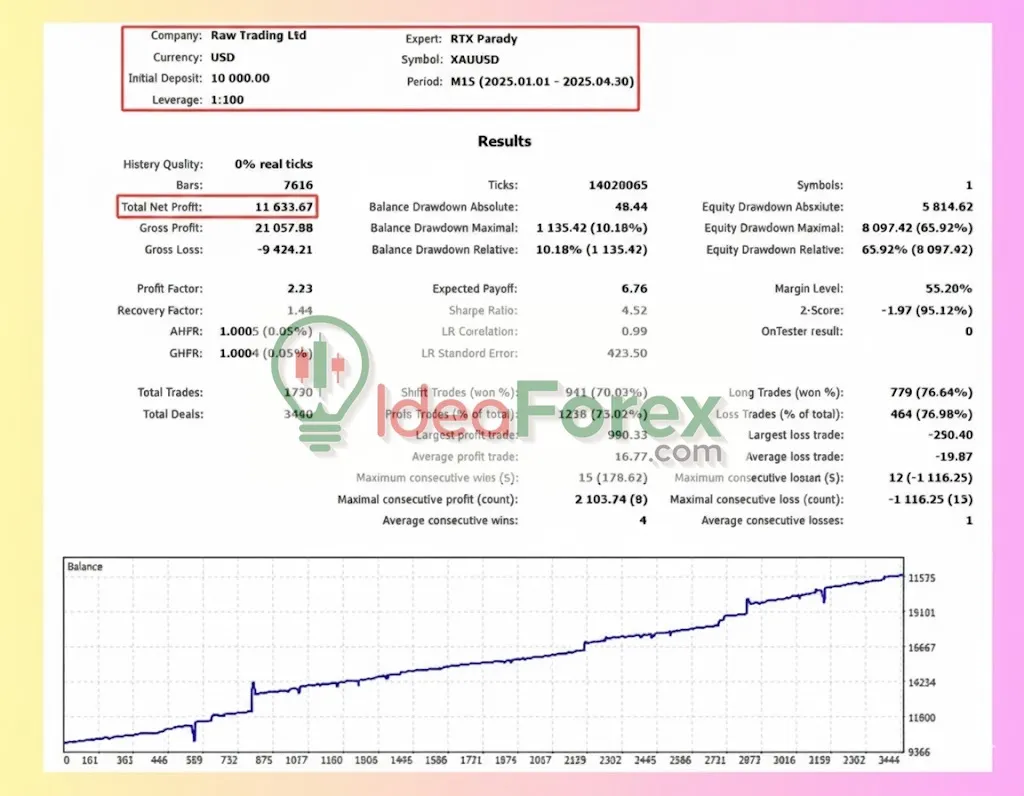Click the Results section heading
Viewport: 1024px width, 796px height.
(x=504, y=141)
